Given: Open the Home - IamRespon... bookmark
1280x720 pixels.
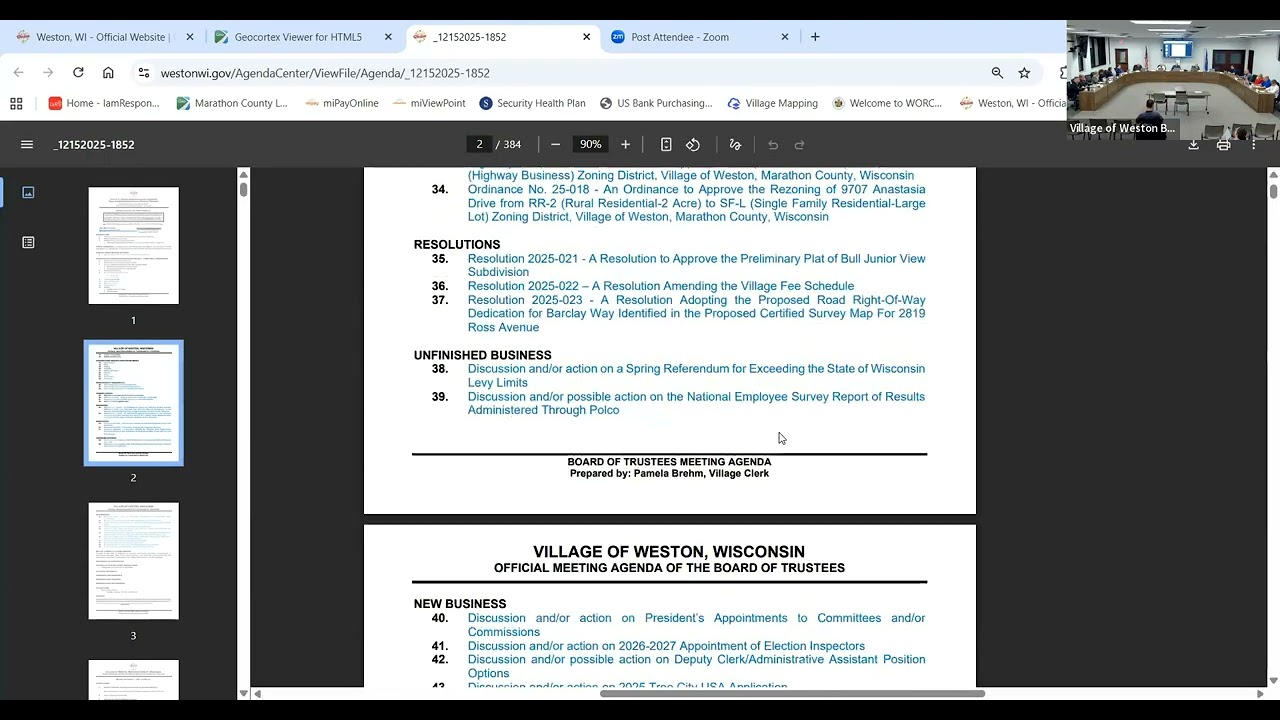Looking at the screenshot, I should point(104,103).
